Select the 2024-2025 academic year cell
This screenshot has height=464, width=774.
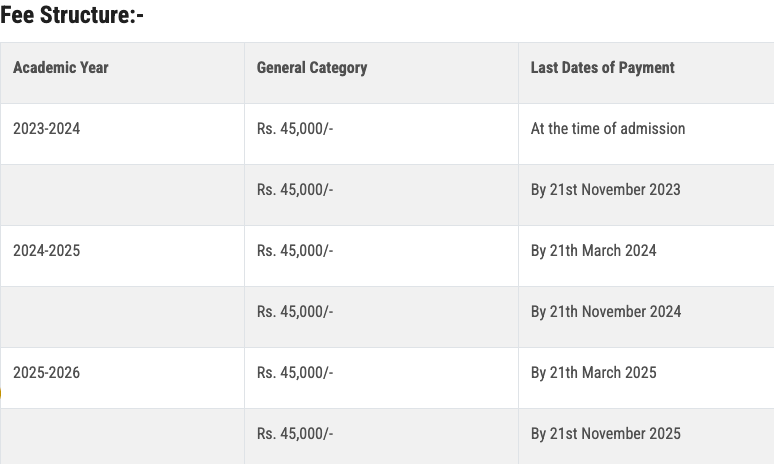[x=46, y=251]
